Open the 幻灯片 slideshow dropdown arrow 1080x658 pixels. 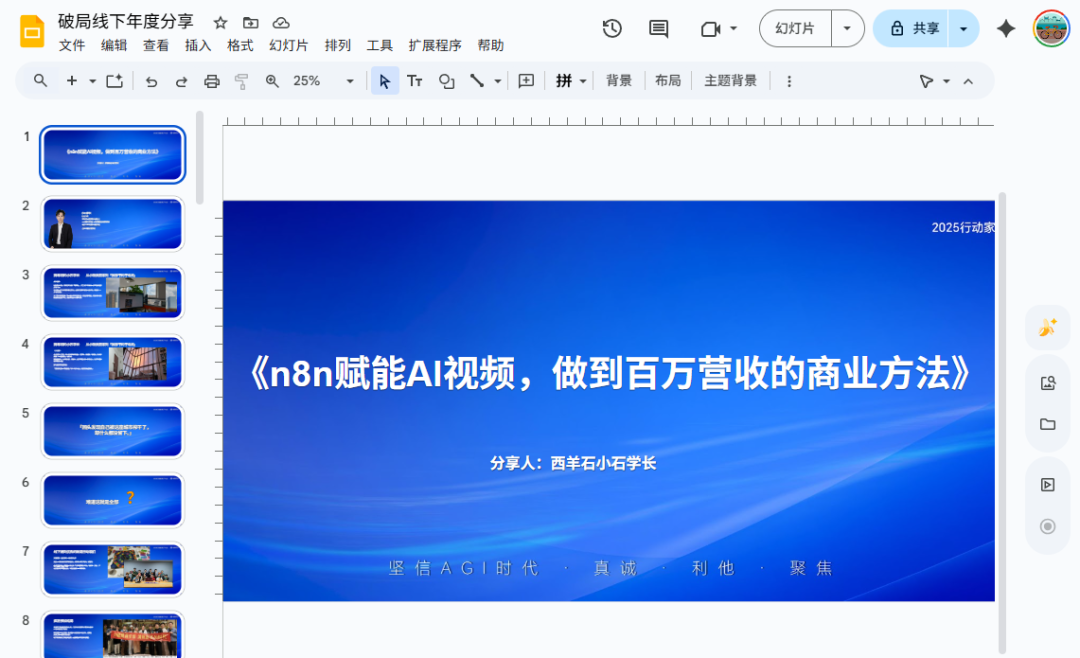[845, 29]
